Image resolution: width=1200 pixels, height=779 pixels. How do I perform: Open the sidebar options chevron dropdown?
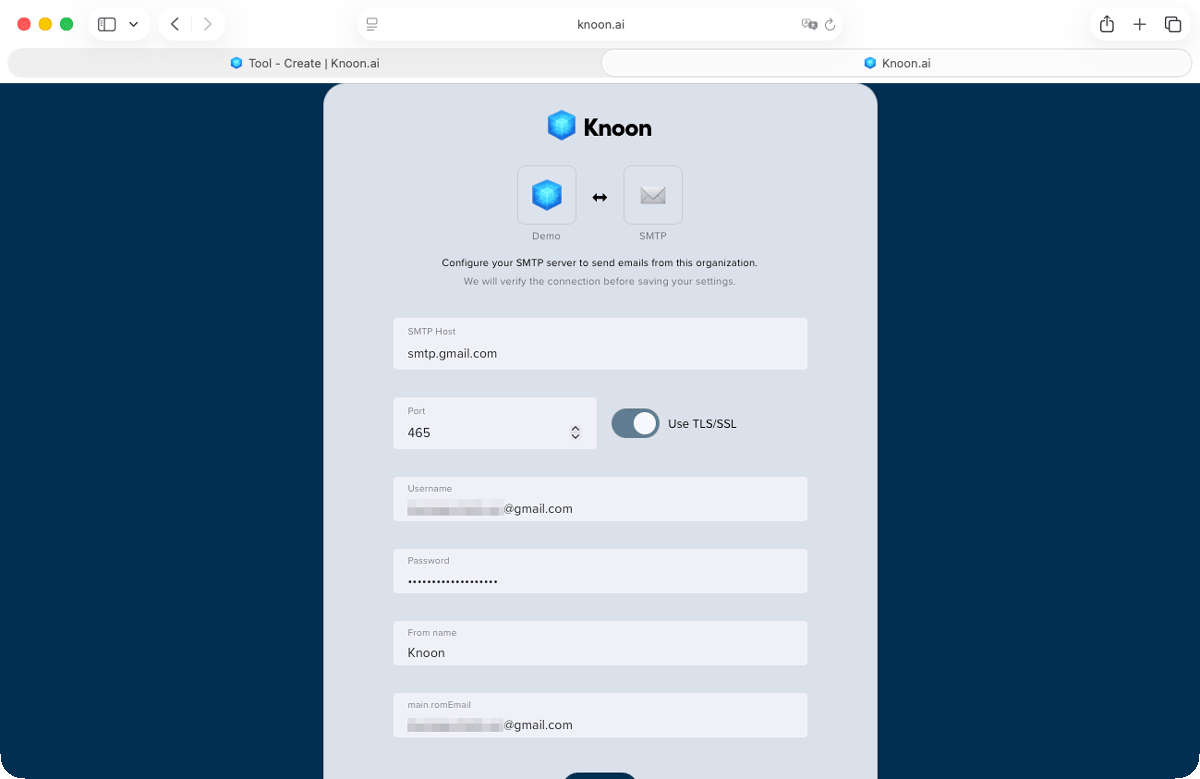click(133, 24)
